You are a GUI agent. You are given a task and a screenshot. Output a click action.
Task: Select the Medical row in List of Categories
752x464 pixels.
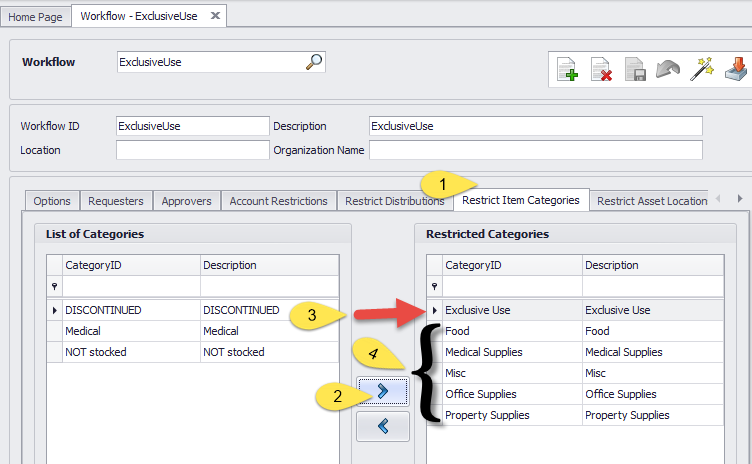pos(130,331)
